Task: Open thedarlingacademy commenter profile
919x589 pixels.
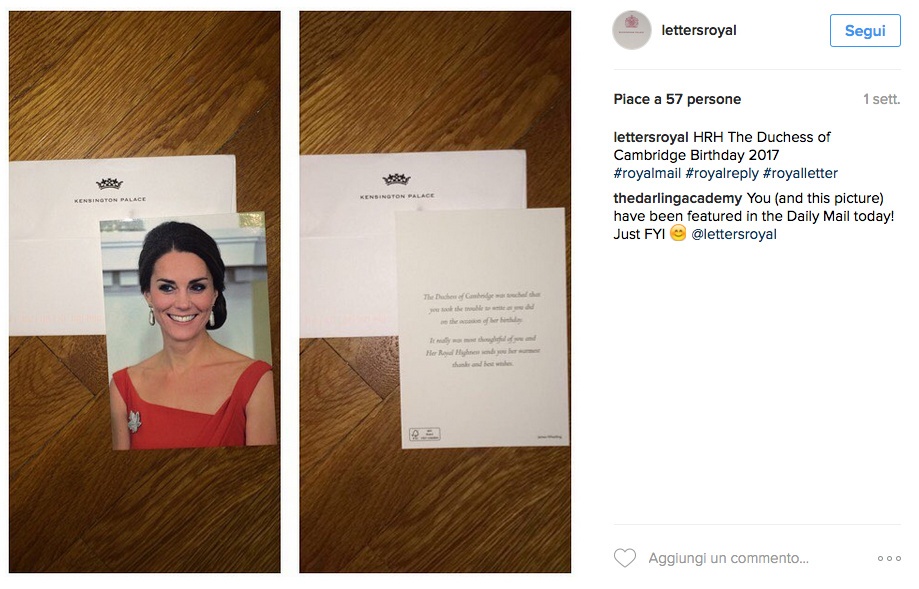Action: pyautogui.click(x=678, y=198)
